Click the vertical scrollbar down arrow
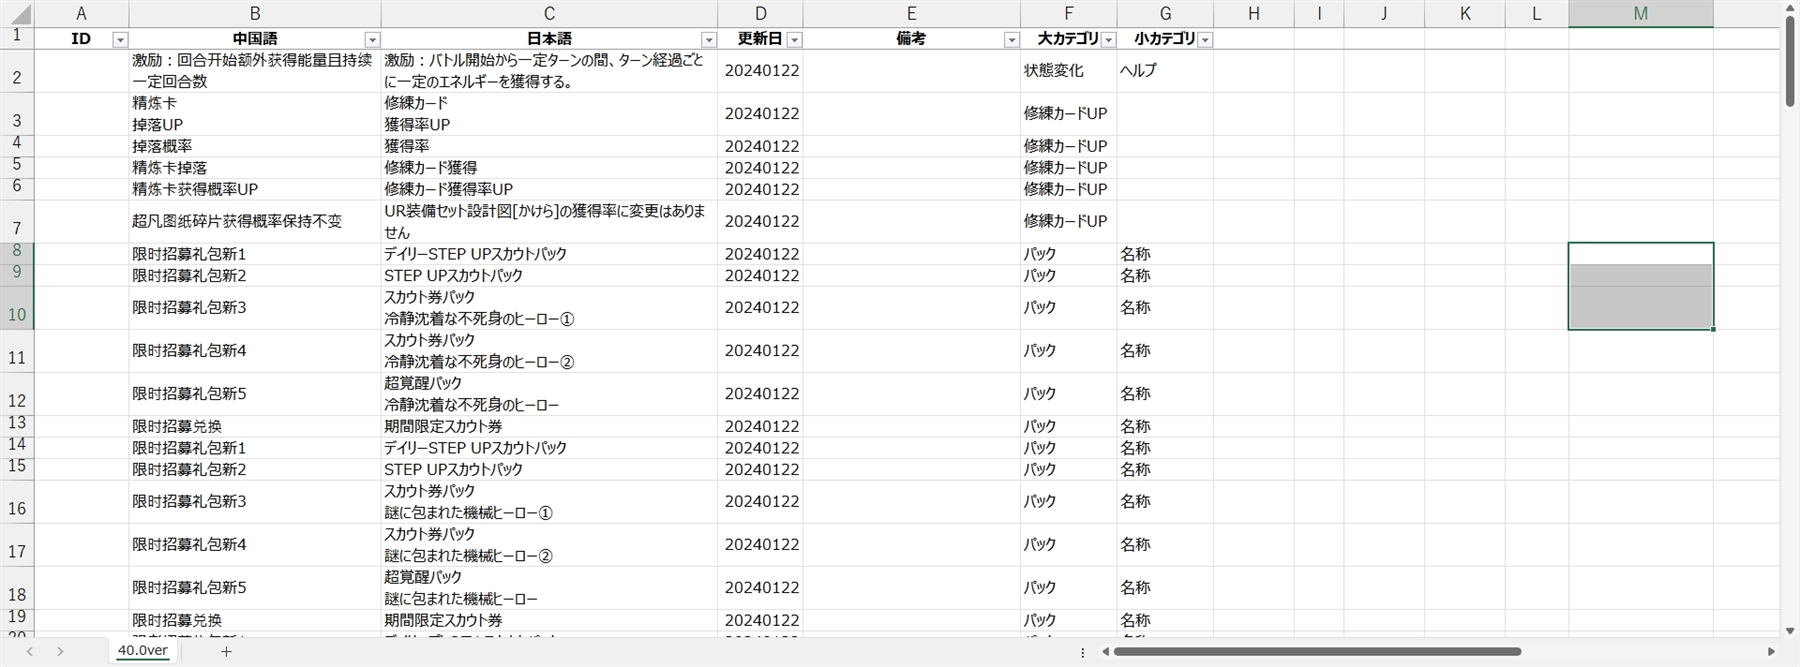The height and width of the screenshot is (667, 1800). point(1789,631)
